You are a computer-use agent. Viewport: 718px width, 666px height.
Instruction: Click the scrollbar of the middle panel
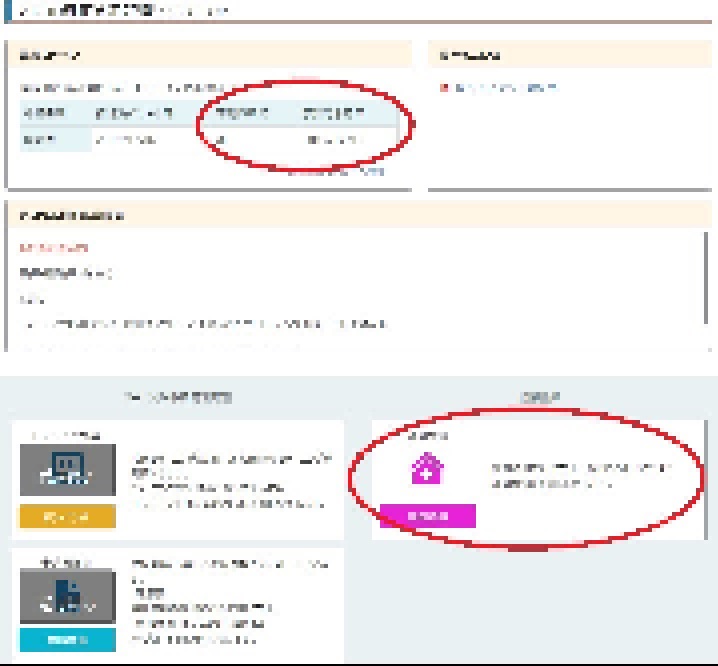coord(709,290)
